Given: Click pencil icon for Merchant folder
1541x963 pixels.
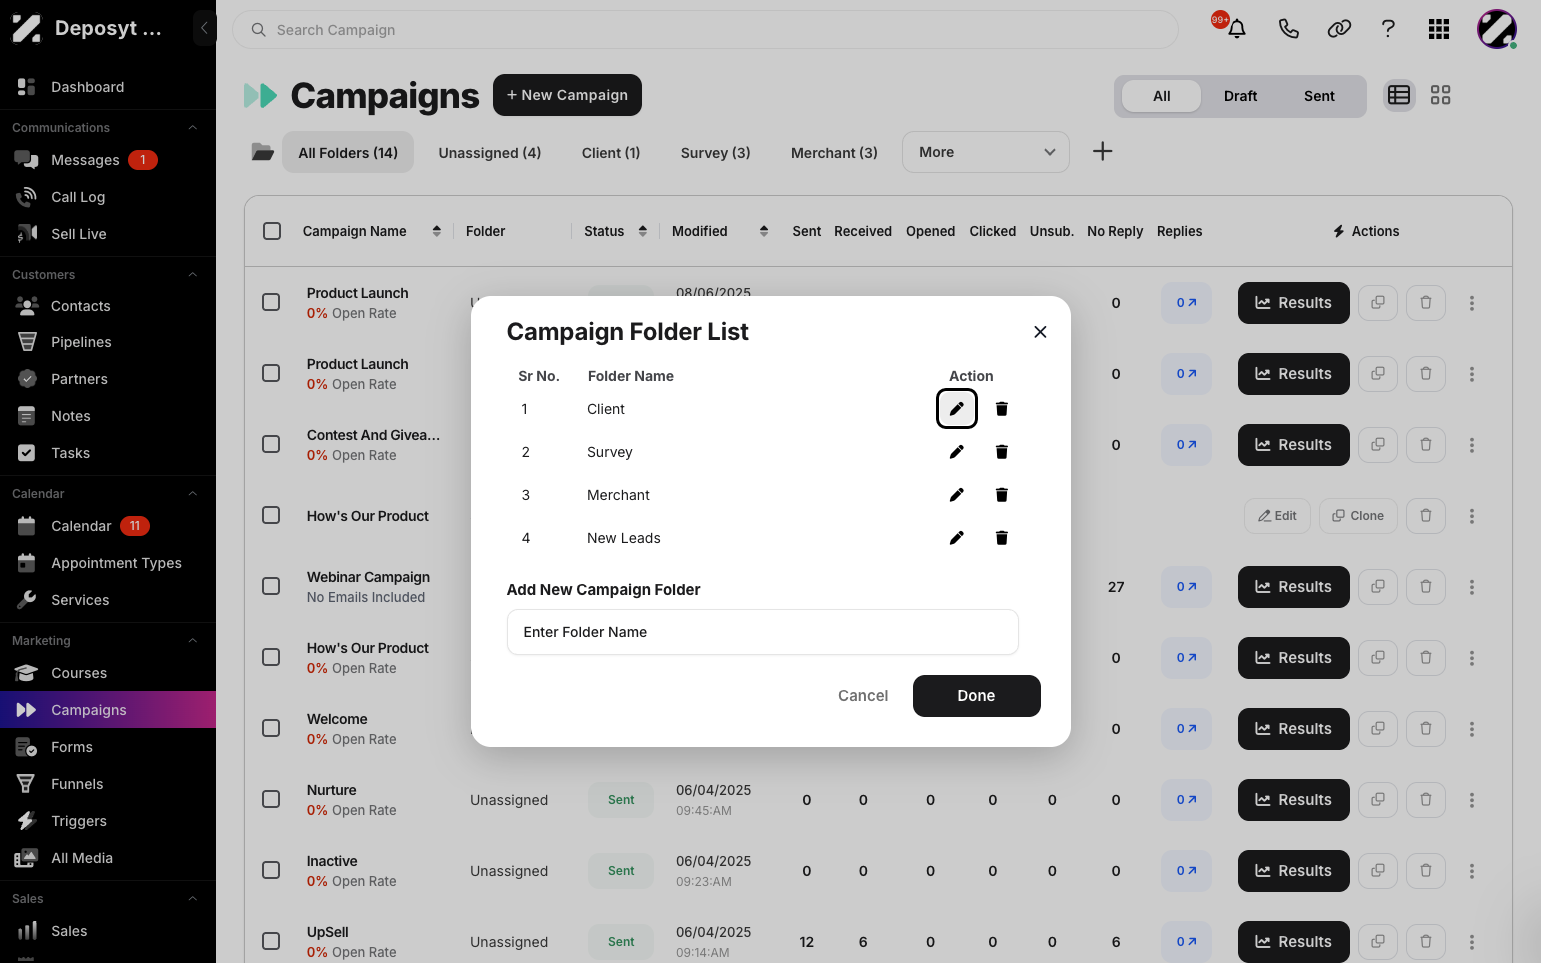Looking at the screenshot, I should [957, 495].
